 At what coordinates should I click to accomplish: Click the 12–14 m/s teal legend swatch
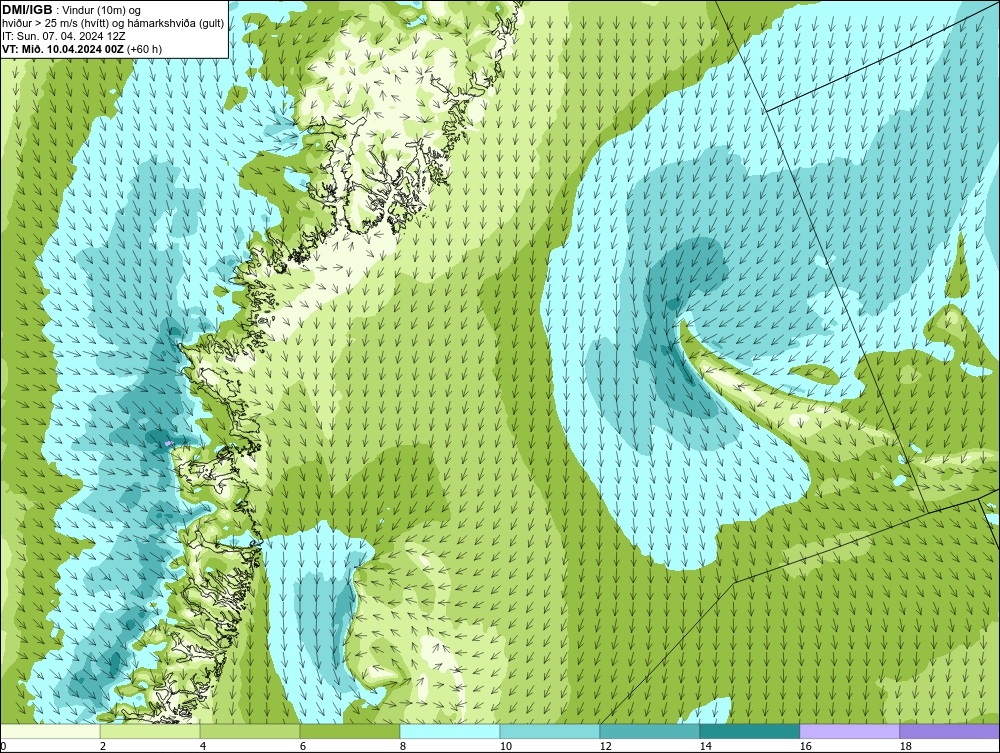pyautogui.click(x=650, y=731)
